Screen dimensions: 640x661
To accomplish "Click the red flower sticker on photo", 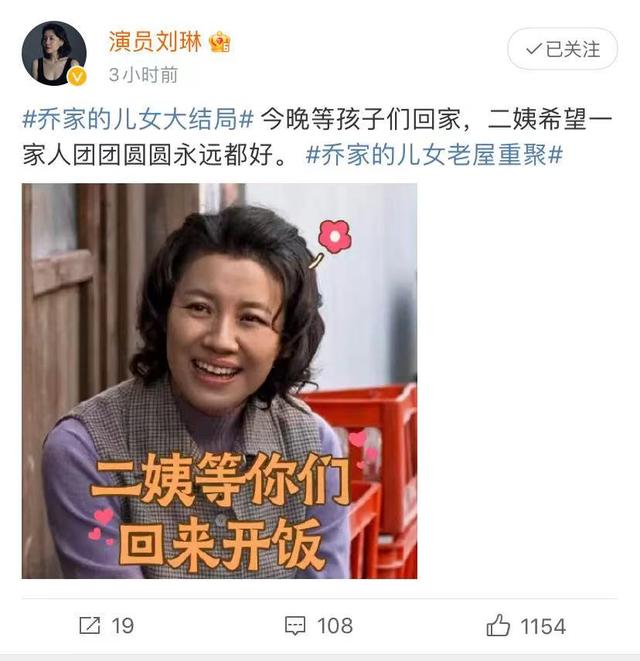I will [334, 236].
